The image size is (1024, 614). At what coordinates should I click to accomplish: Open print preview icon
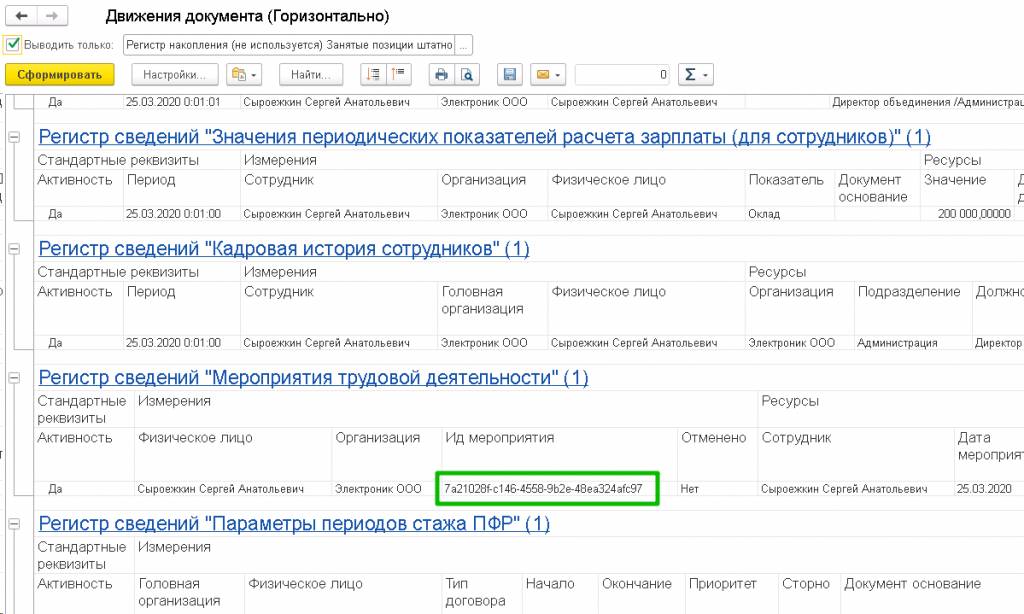pyautogui.click(x=467, y=74)
